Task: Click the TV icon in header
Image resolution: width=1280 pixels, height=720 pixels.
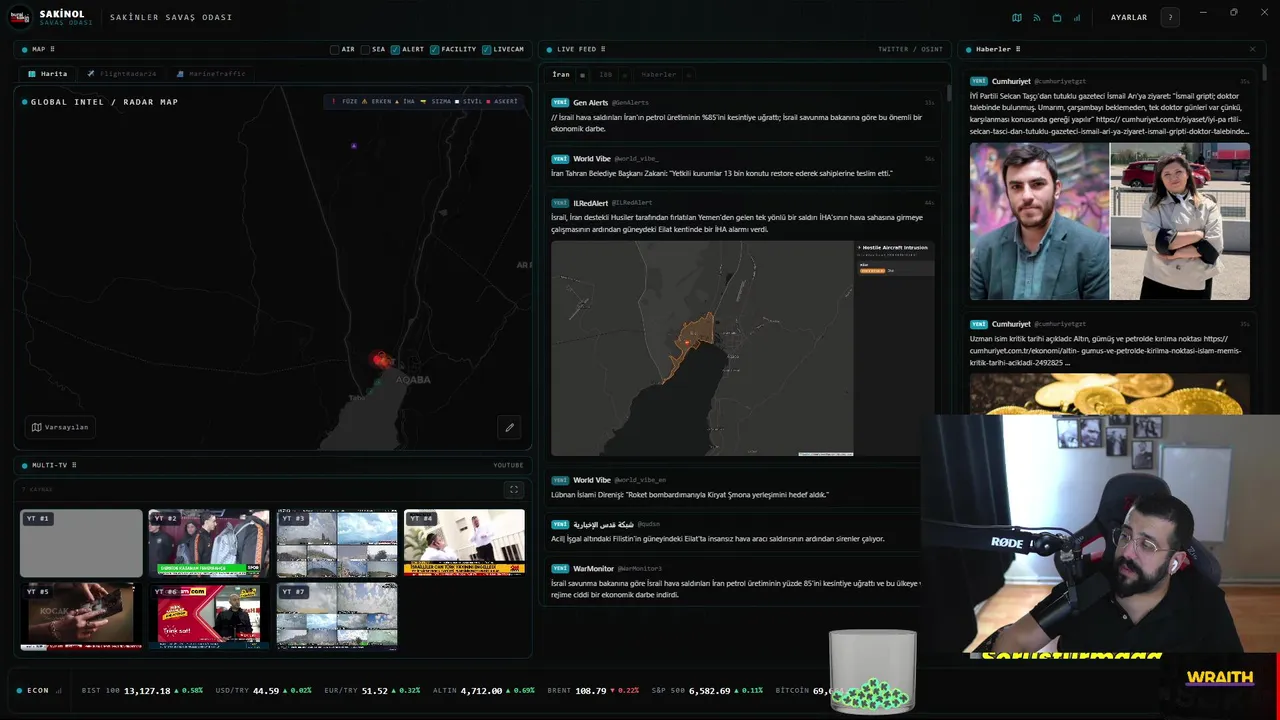Action: tap(1057, 17)
